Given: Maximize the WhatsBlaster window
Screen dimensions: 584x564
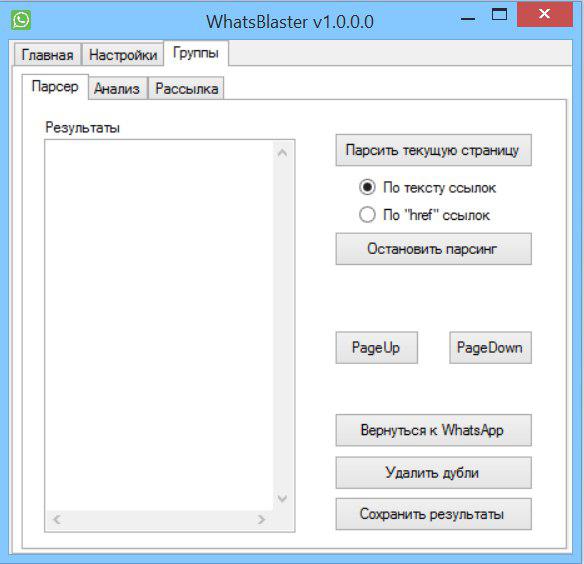Looking at the screenshot, I should [499, 14].
